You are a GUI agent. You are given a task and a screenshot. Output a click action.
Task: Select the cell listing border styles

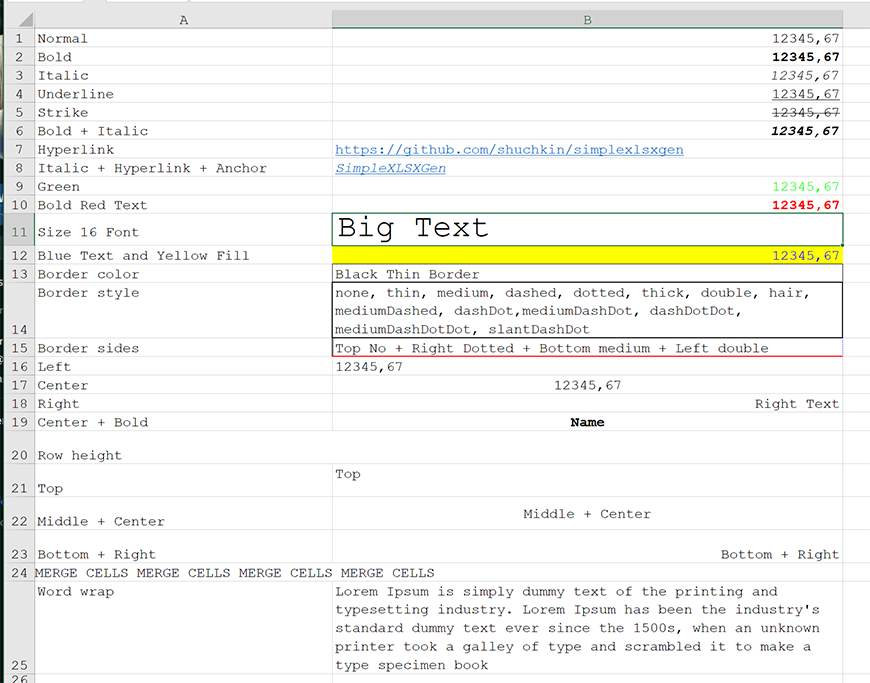point(587,311)
